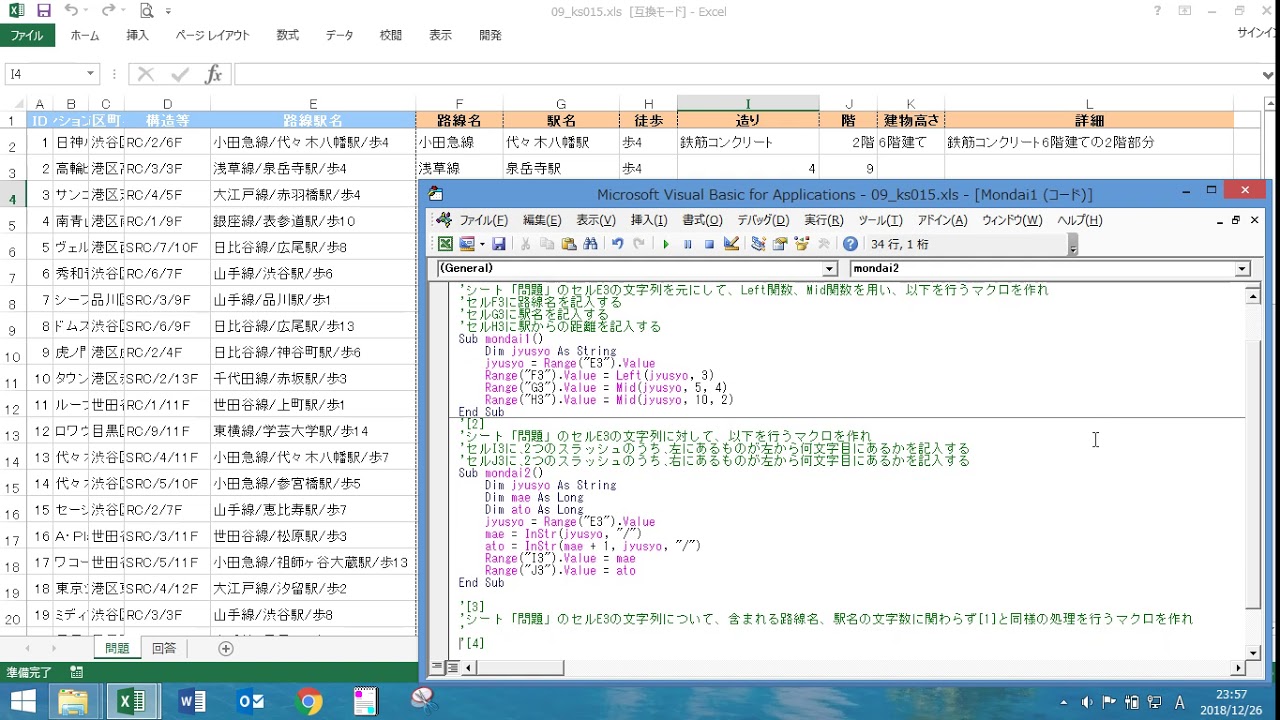Screen dimensions: 1280x720
Task: Open the mondai2 procedure dropdown
Action: pos(1242,269)
